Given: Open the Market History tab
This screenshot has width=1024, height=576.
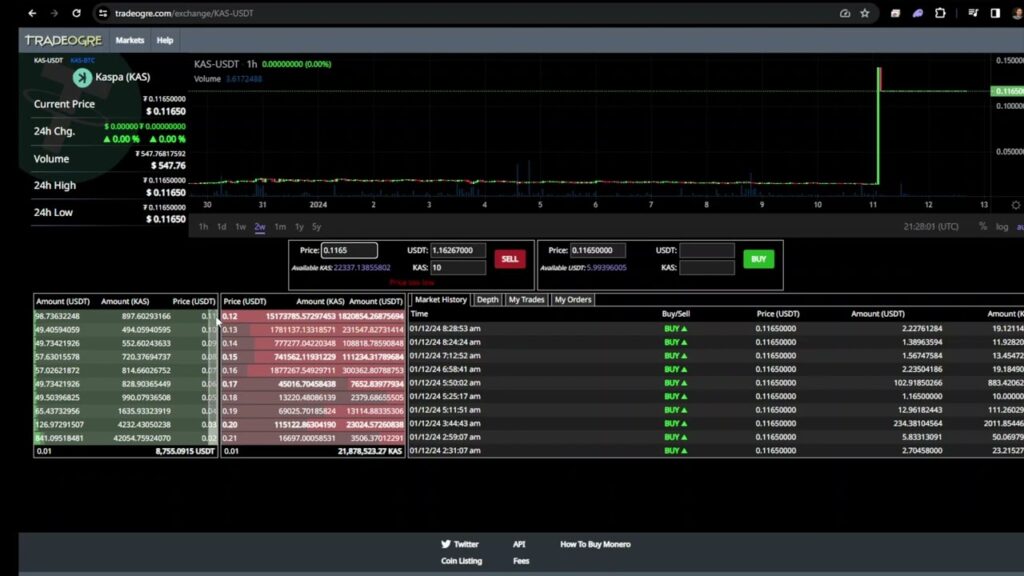Looking at the screenshot, I should point(441,300).
